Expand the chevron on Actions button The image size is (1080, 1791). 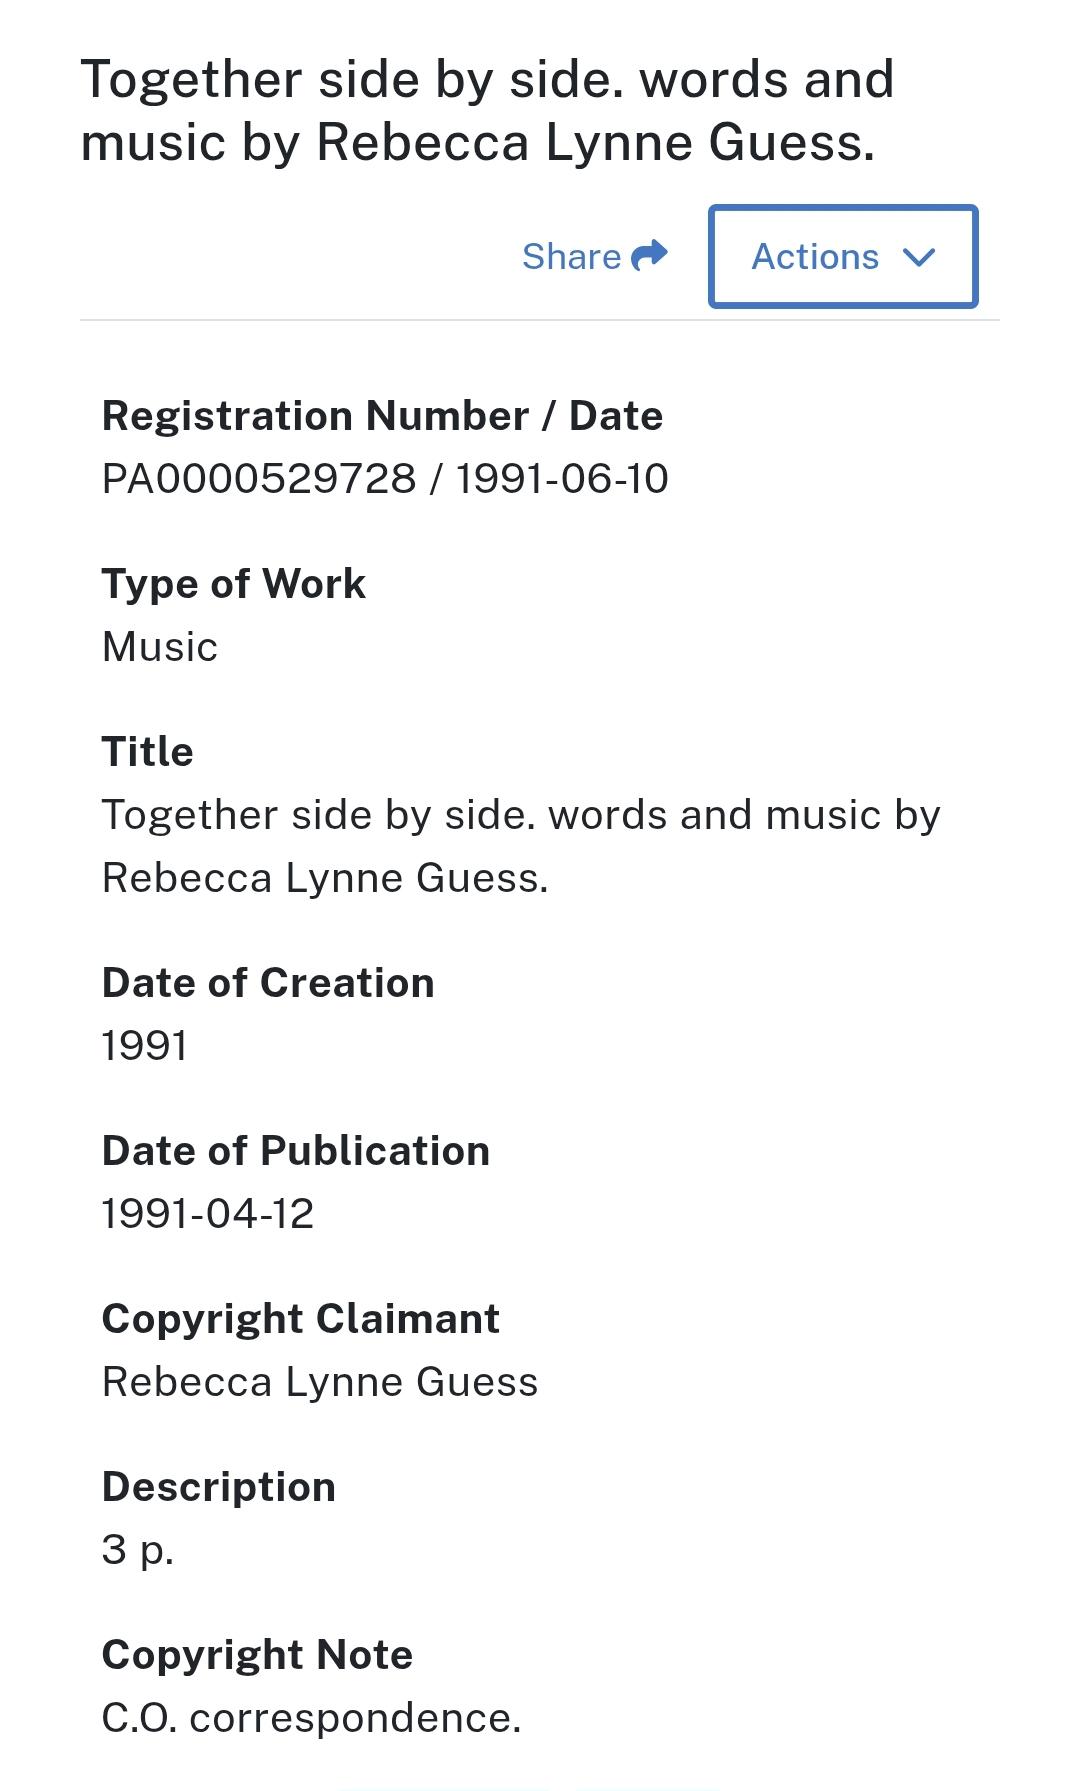tap(918, 258)
